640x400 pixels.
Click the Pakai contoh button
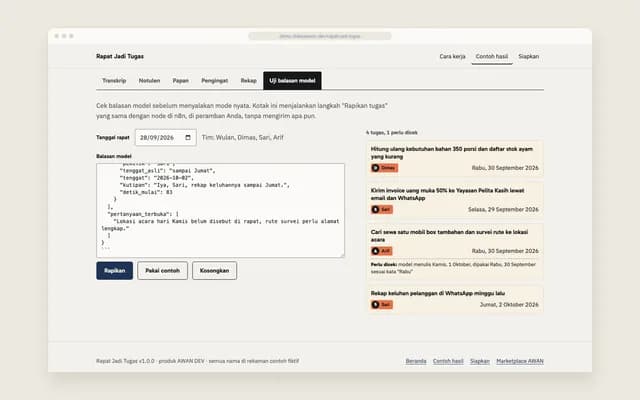162,271
